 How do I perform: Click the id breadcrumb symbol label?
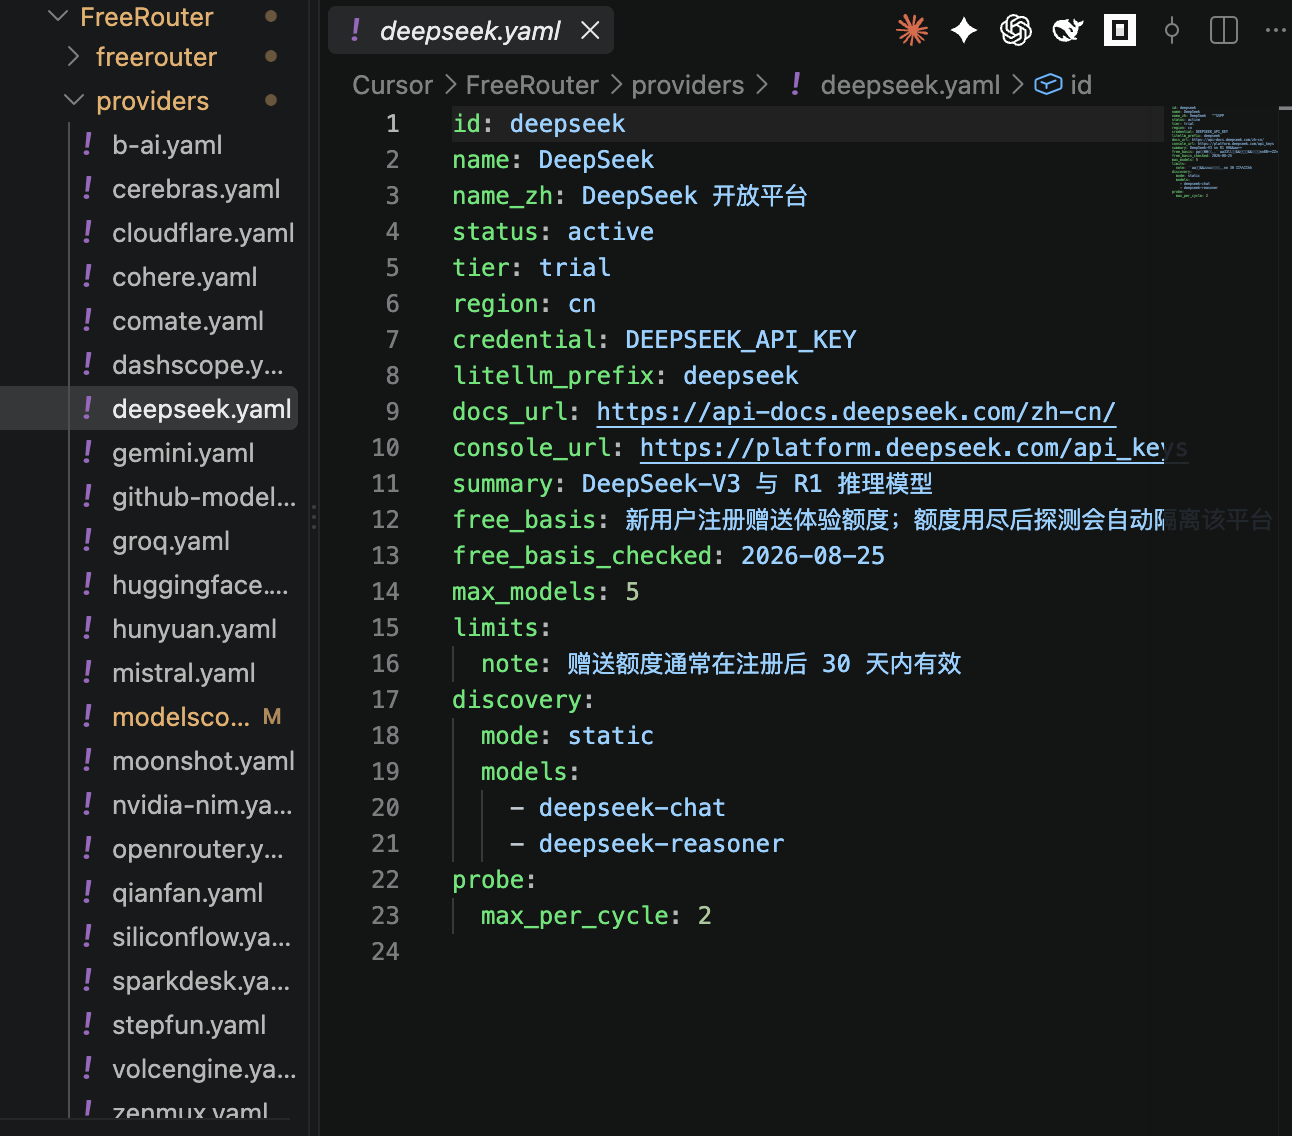tap(1081, 85)
